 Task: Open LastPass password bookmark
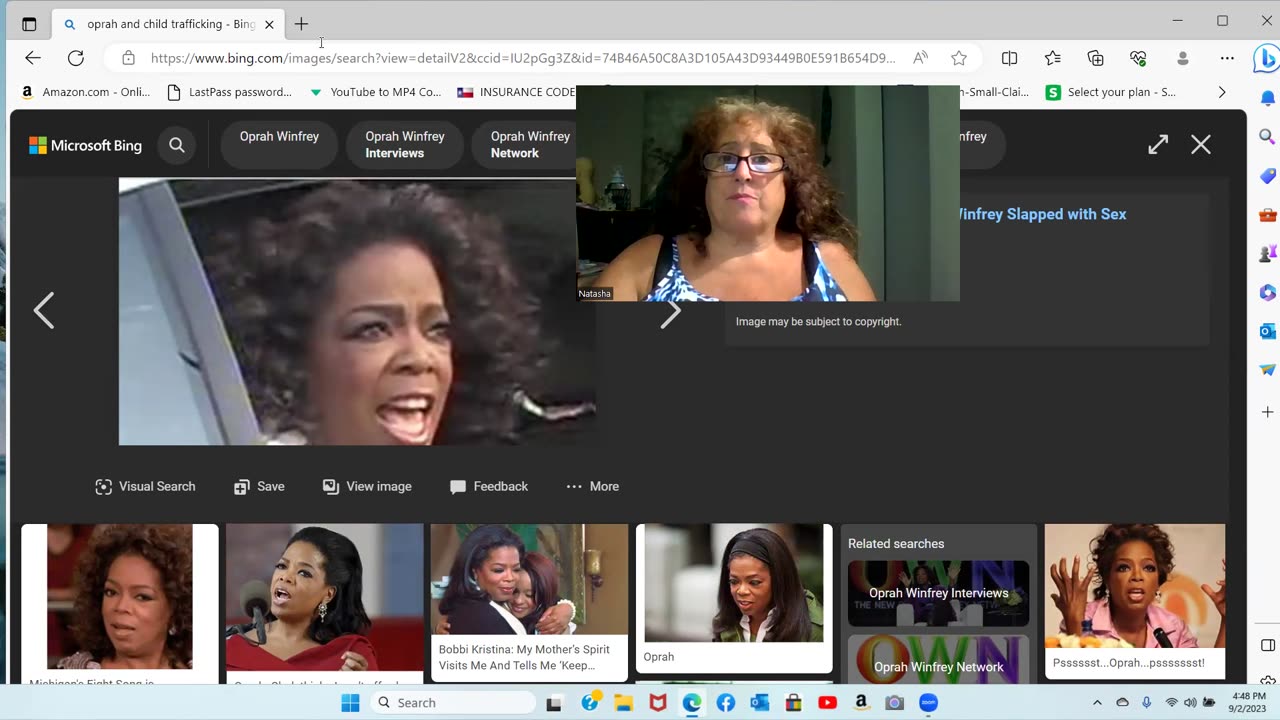[x=229, y=92]
